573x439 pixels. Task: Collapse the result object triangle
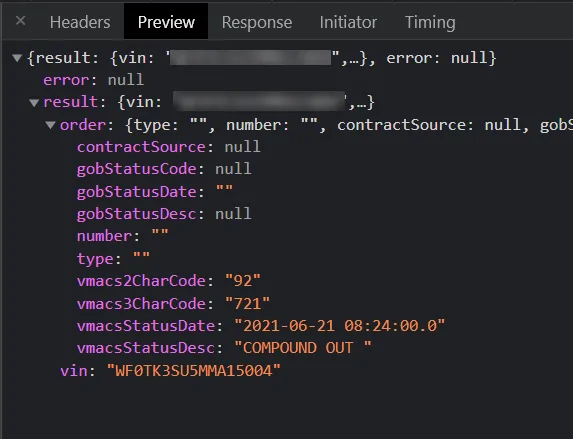coord(34,102)
